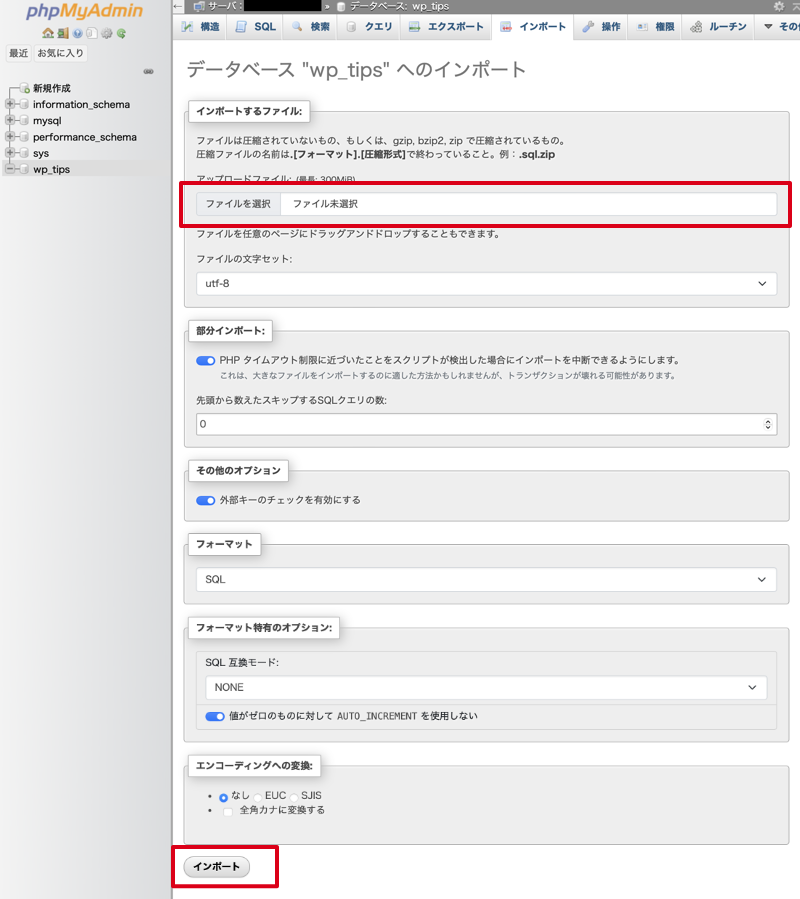
Task: Click the 最近 button in sidebar
Action: (x=18, y=53)
